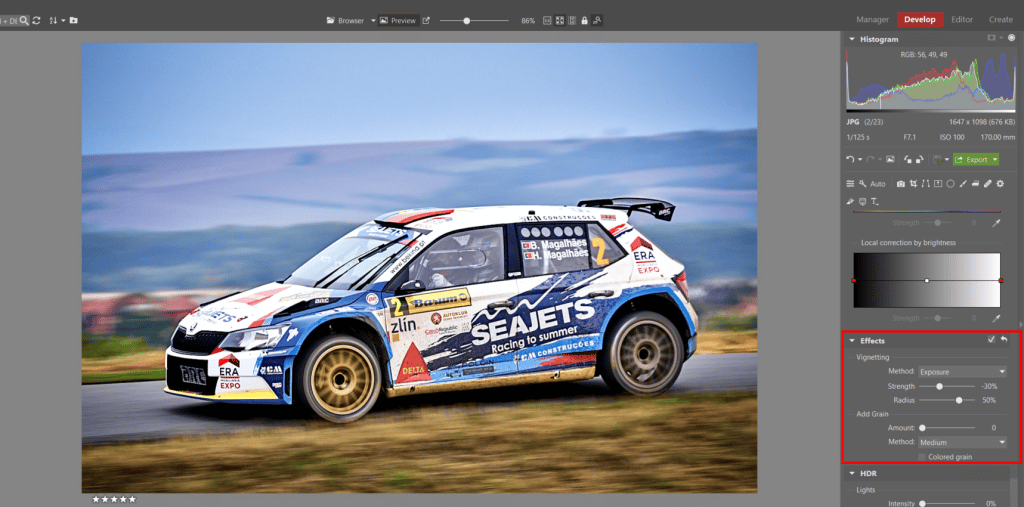The height and width of the screenshot is (507, 1024).
Task: Click the upper Strength eyedropper icon
Action: point(999,223)
